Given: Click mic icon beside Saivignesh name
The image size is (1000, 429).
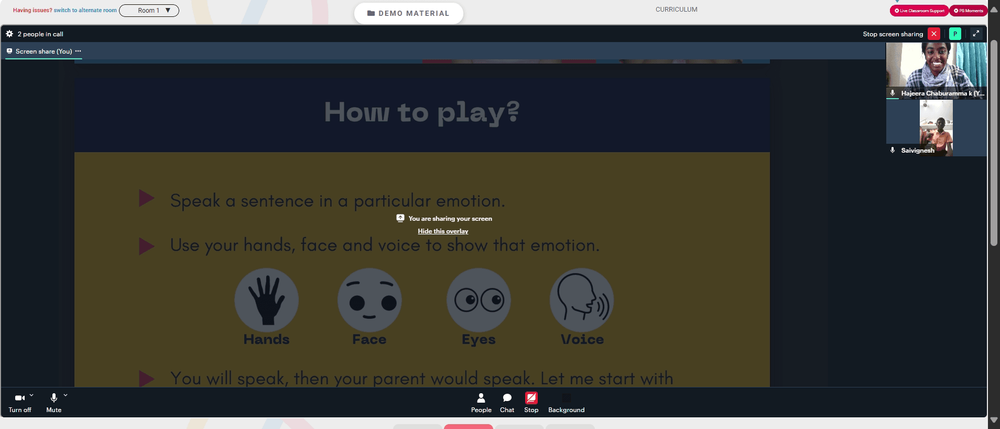Looking at the screenshot, I should [892, 150].
